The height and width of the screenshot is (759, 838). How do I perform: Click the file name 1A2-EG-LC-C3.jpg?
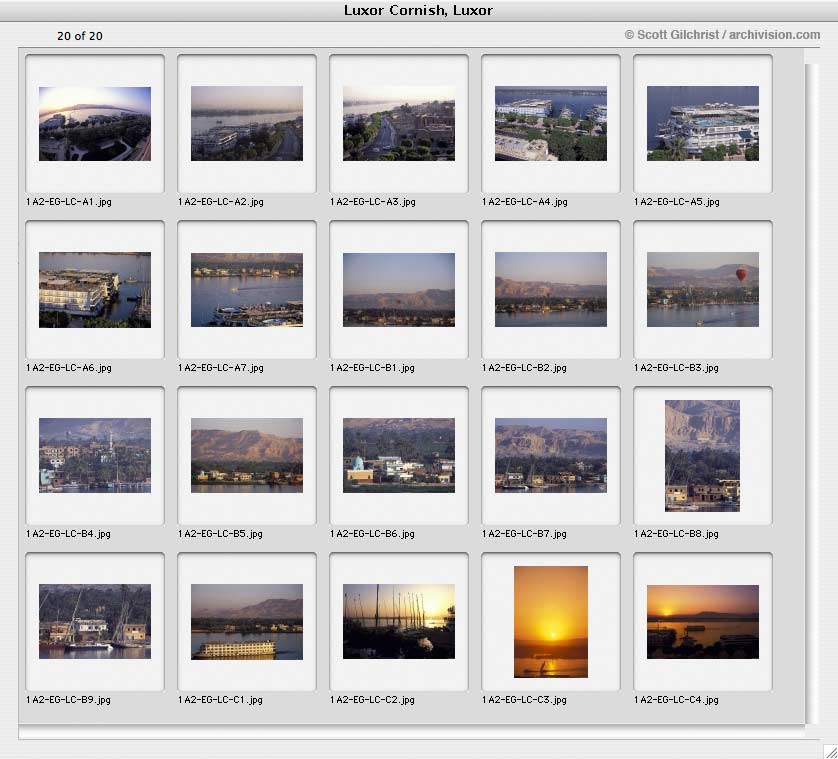point(524,700)
